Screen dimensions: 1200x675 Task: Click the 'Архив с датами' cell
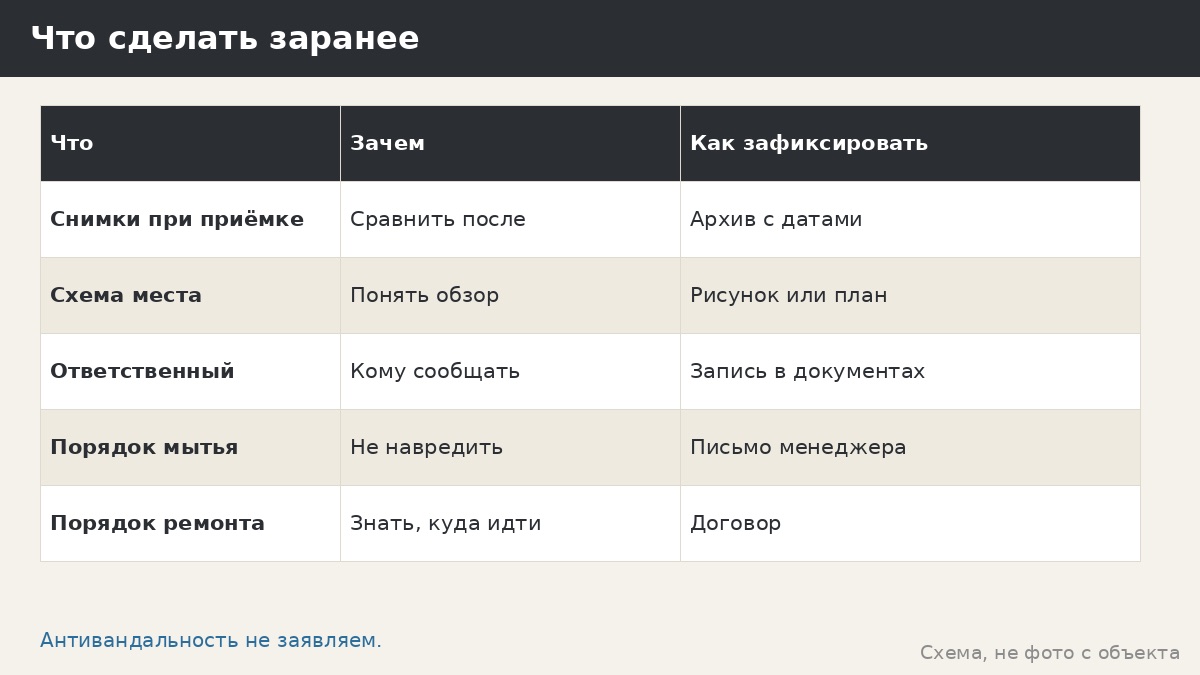pyautogui.click(x=910, y=219)
